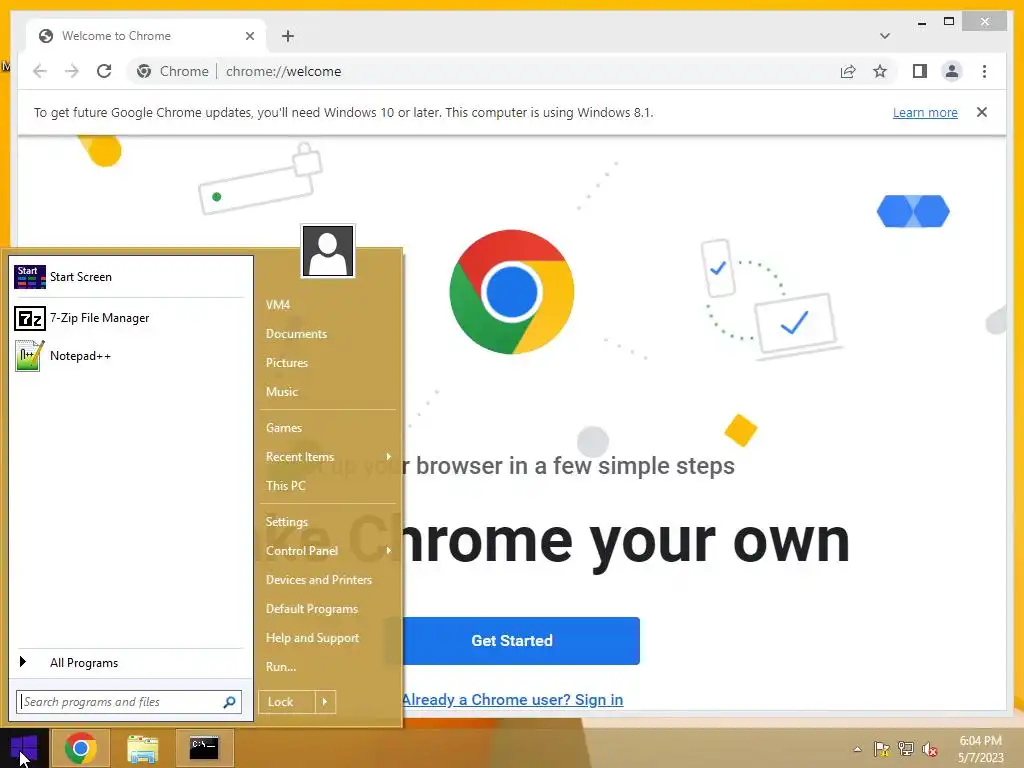Click the Action Center flag icon
1024x768 pixels.
pos(881,749)
